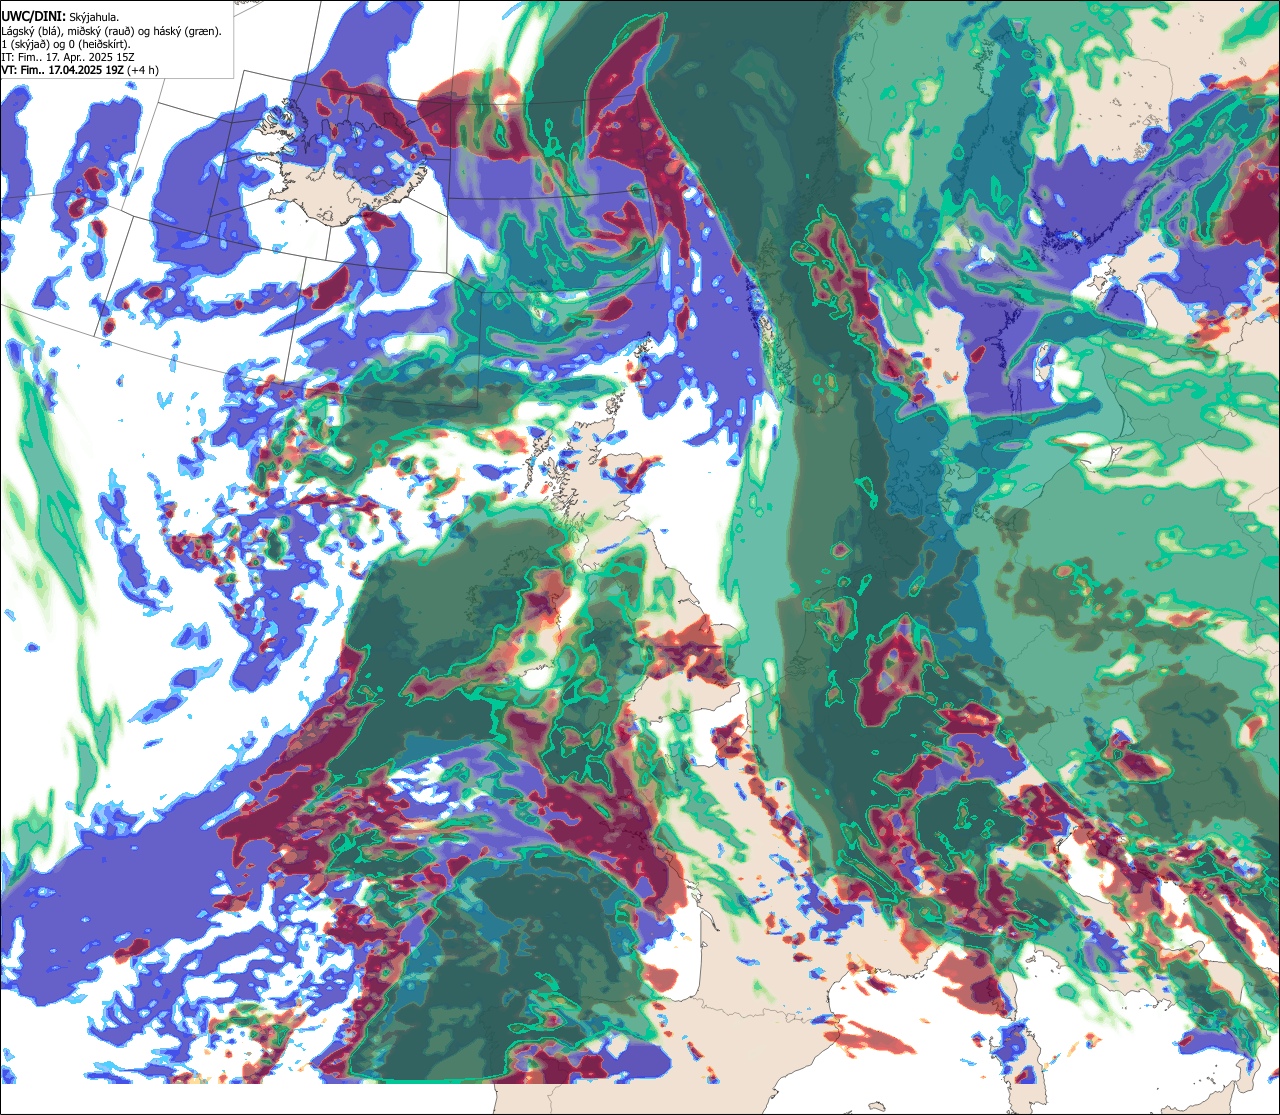Select the legend line starting 'Lágský (blá)'
This screenshot has width=1280, height=1115.
click(x=112, y=31)
